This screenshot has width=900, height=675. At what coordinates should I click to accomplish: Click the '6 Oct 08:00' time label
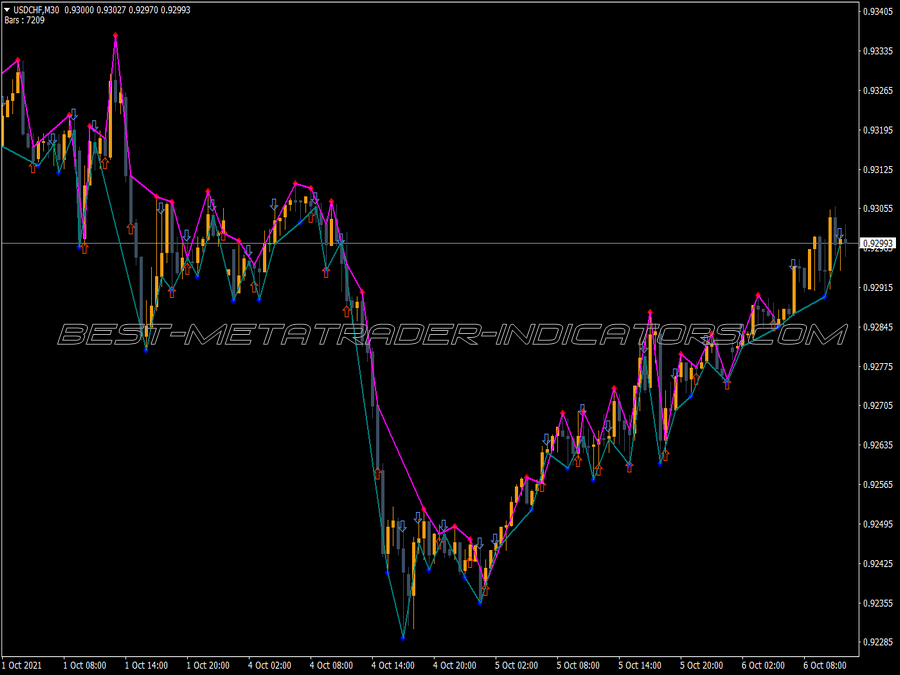click(x=825, y=665)
